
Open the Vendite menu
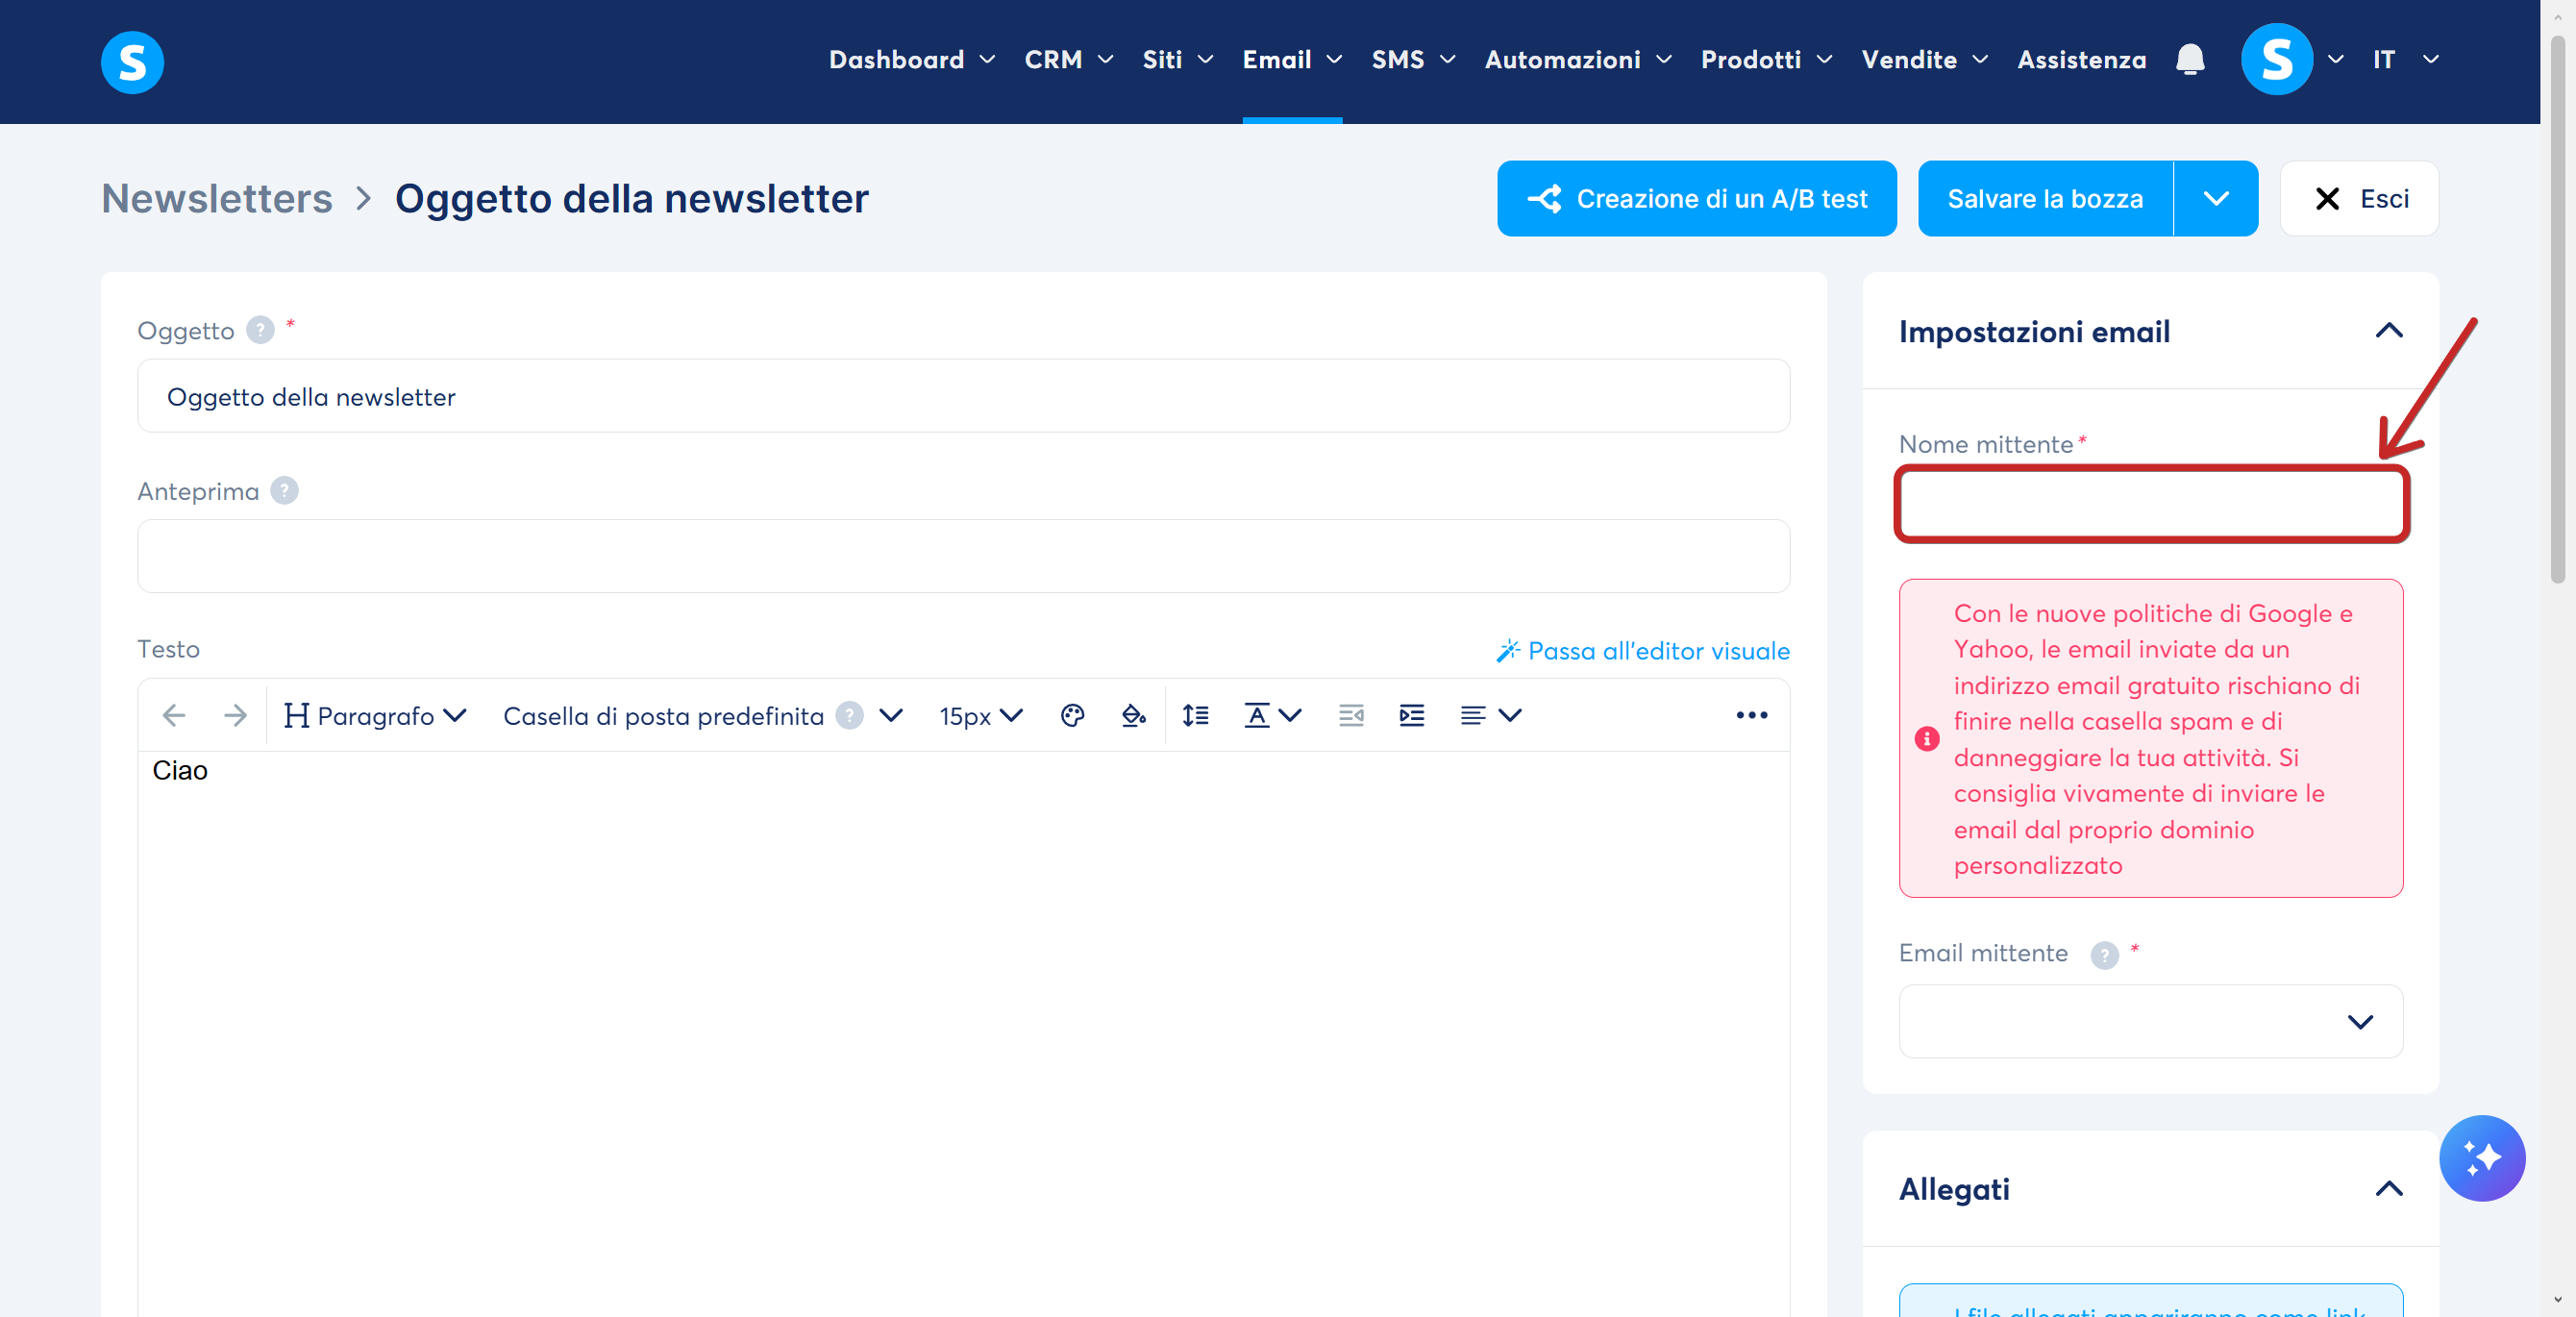tap(1924, 60)
